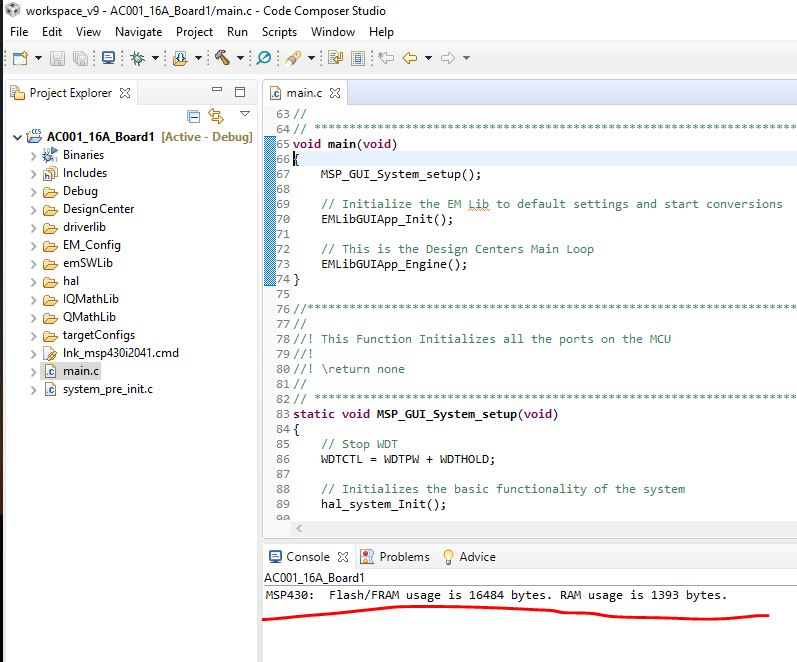The width and height of the screenshot is (797, 662).
Task: Select lnk_msp430i2041.cmd file
Action: point(120,353)
